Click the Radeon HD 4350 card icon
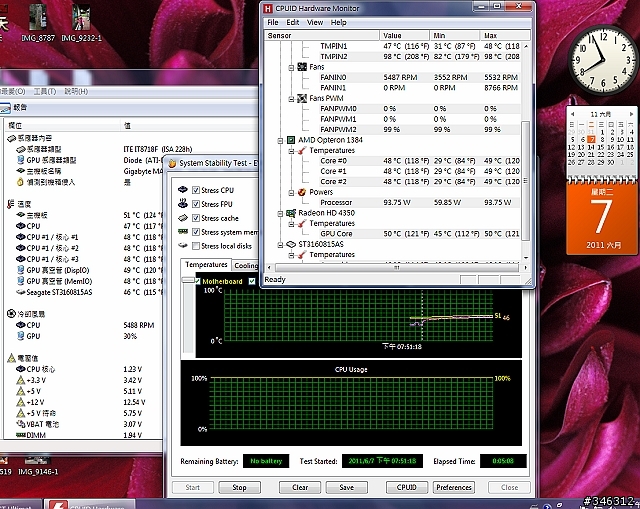The width and height of the screenshot is (640, 509). tap(291, 213)
